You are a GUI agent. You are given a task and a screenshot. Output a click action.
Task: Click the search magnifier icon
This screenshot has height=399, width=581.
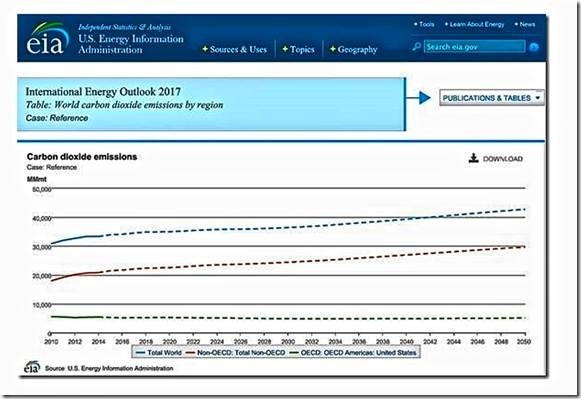click(x=416, y=47)
